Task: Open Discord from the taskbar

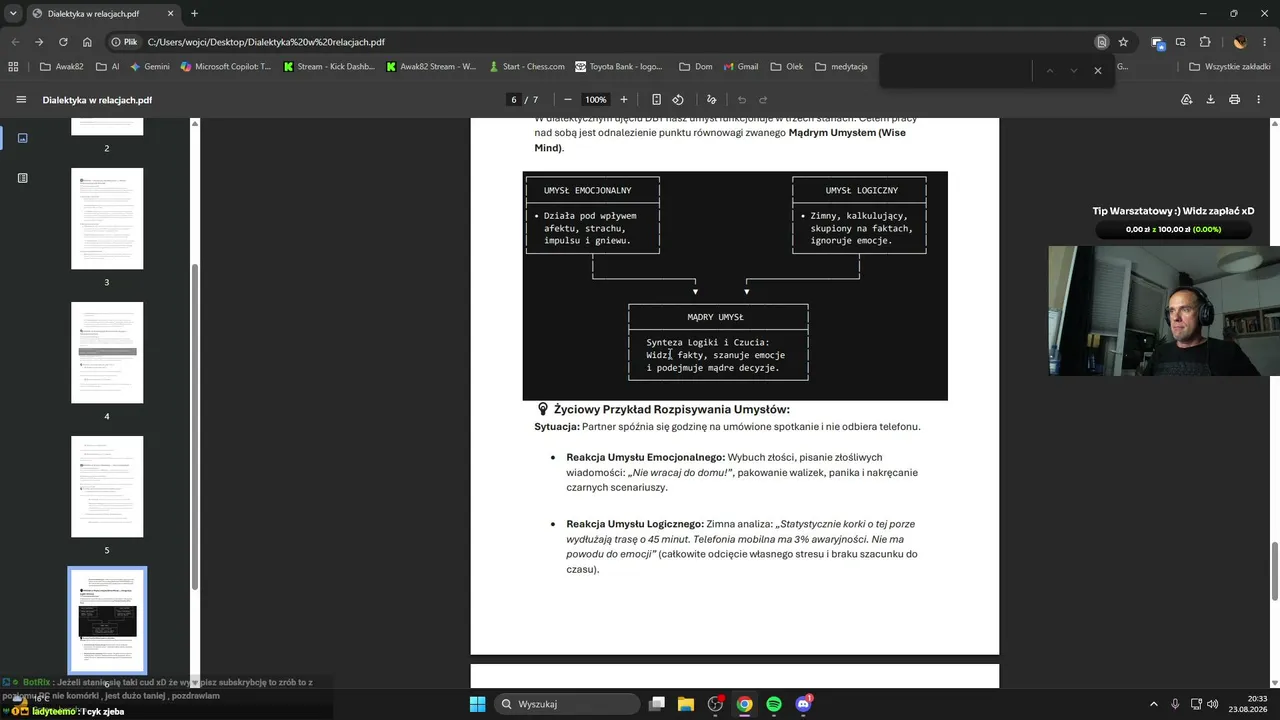Action: (x=803, y=704)
